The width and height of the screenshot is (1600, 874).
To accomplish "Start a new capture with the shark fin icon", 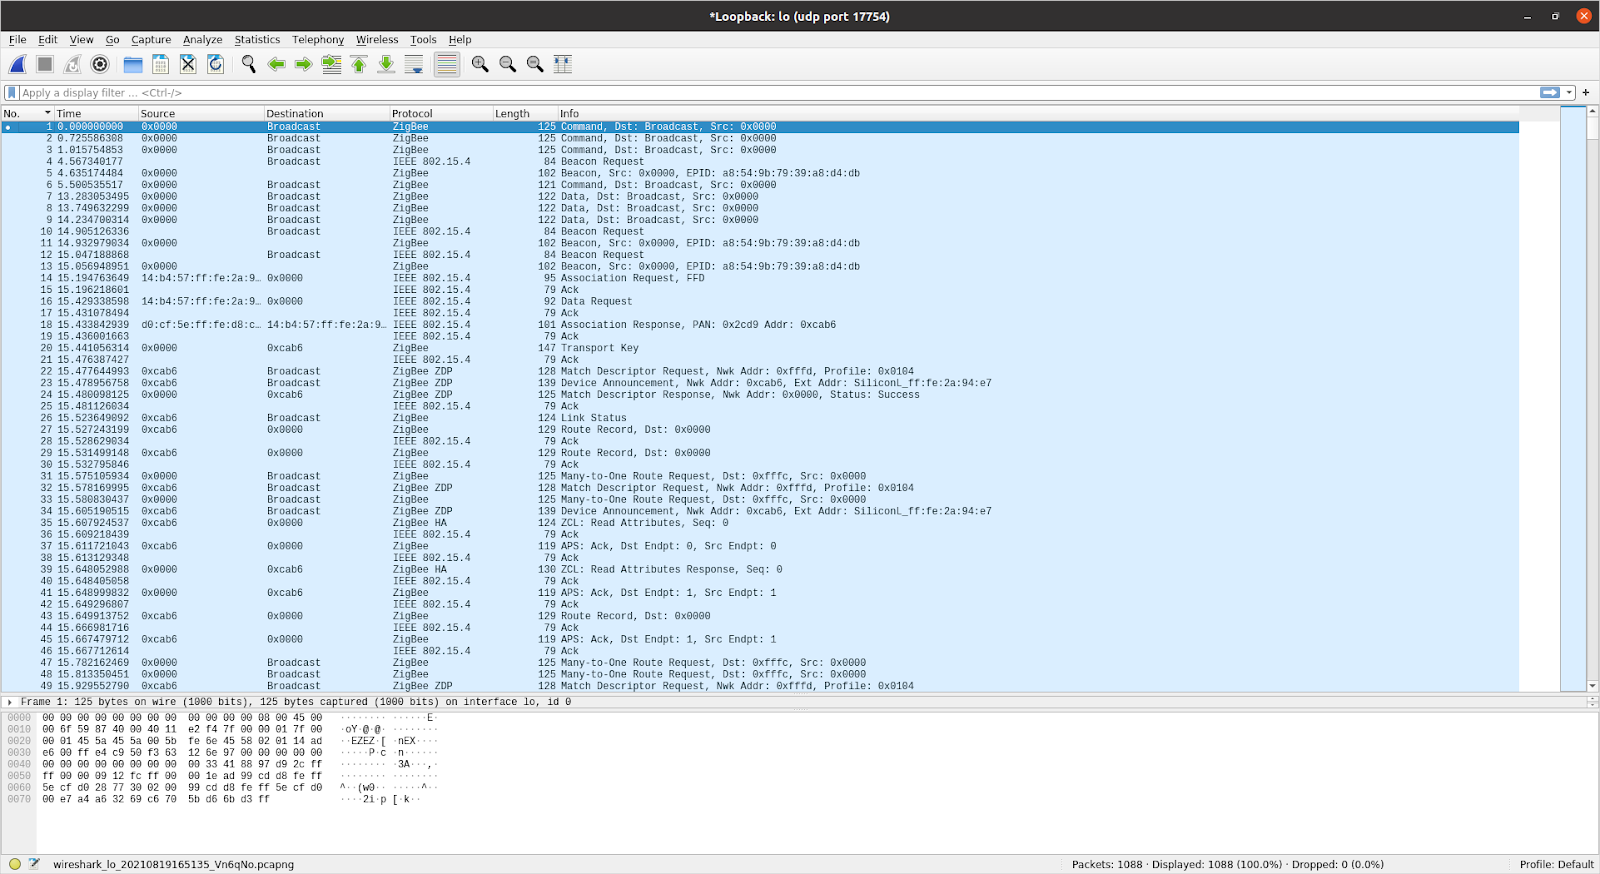I will [18, 64].
